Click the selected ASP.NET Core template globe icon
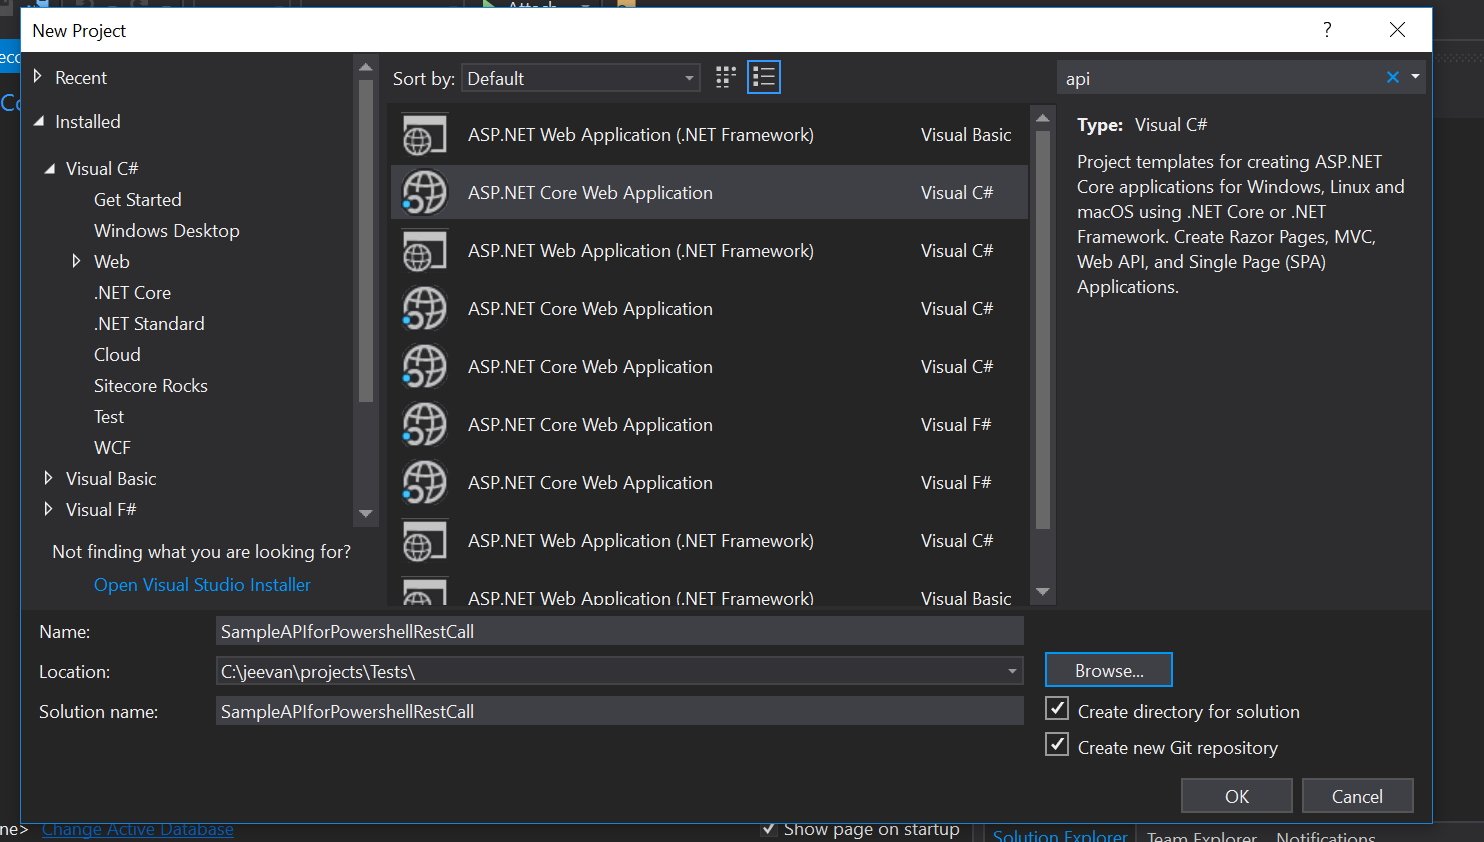The width and height of the screenshot is (1484, 842). (424, 193)
